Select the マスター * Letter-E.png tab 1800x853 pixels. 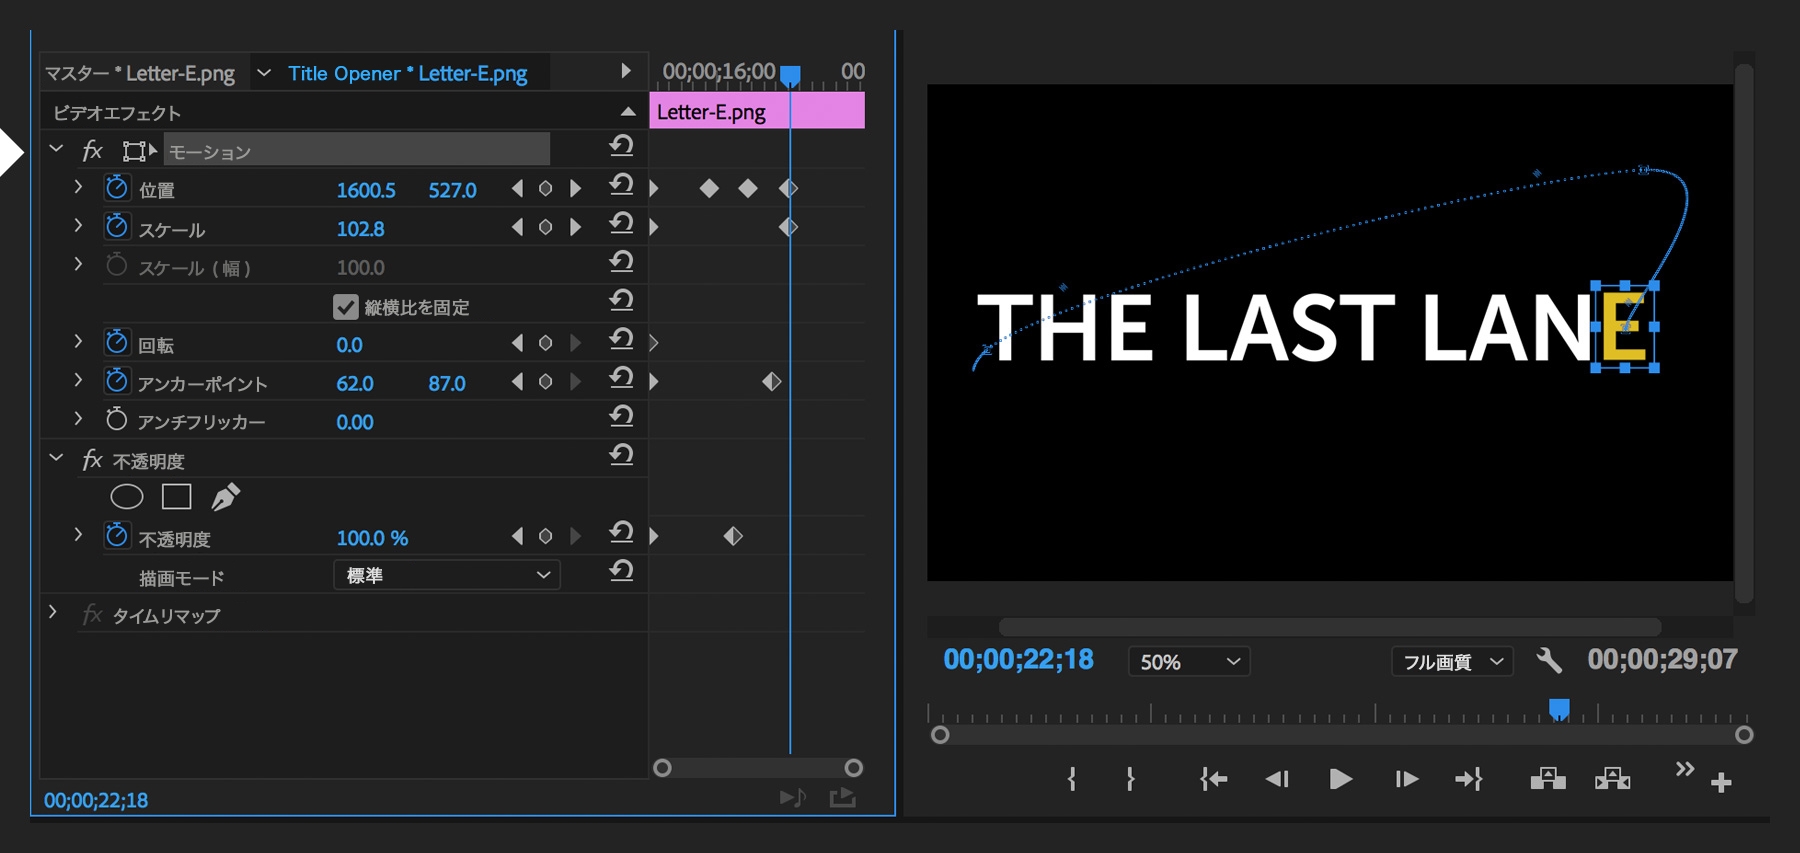140,73
